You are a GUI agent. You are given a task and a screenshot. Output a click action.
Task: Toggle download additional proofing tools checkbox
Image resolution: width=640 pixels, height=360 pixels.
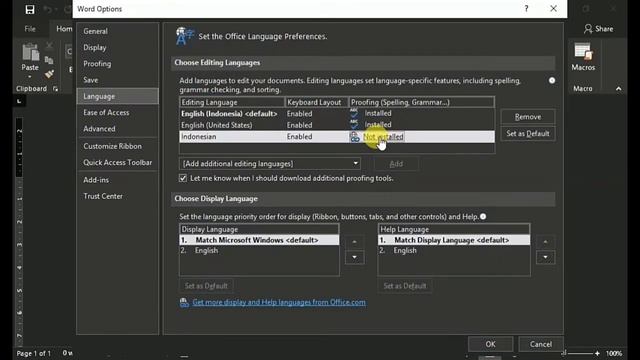click(x=183, y=178)
